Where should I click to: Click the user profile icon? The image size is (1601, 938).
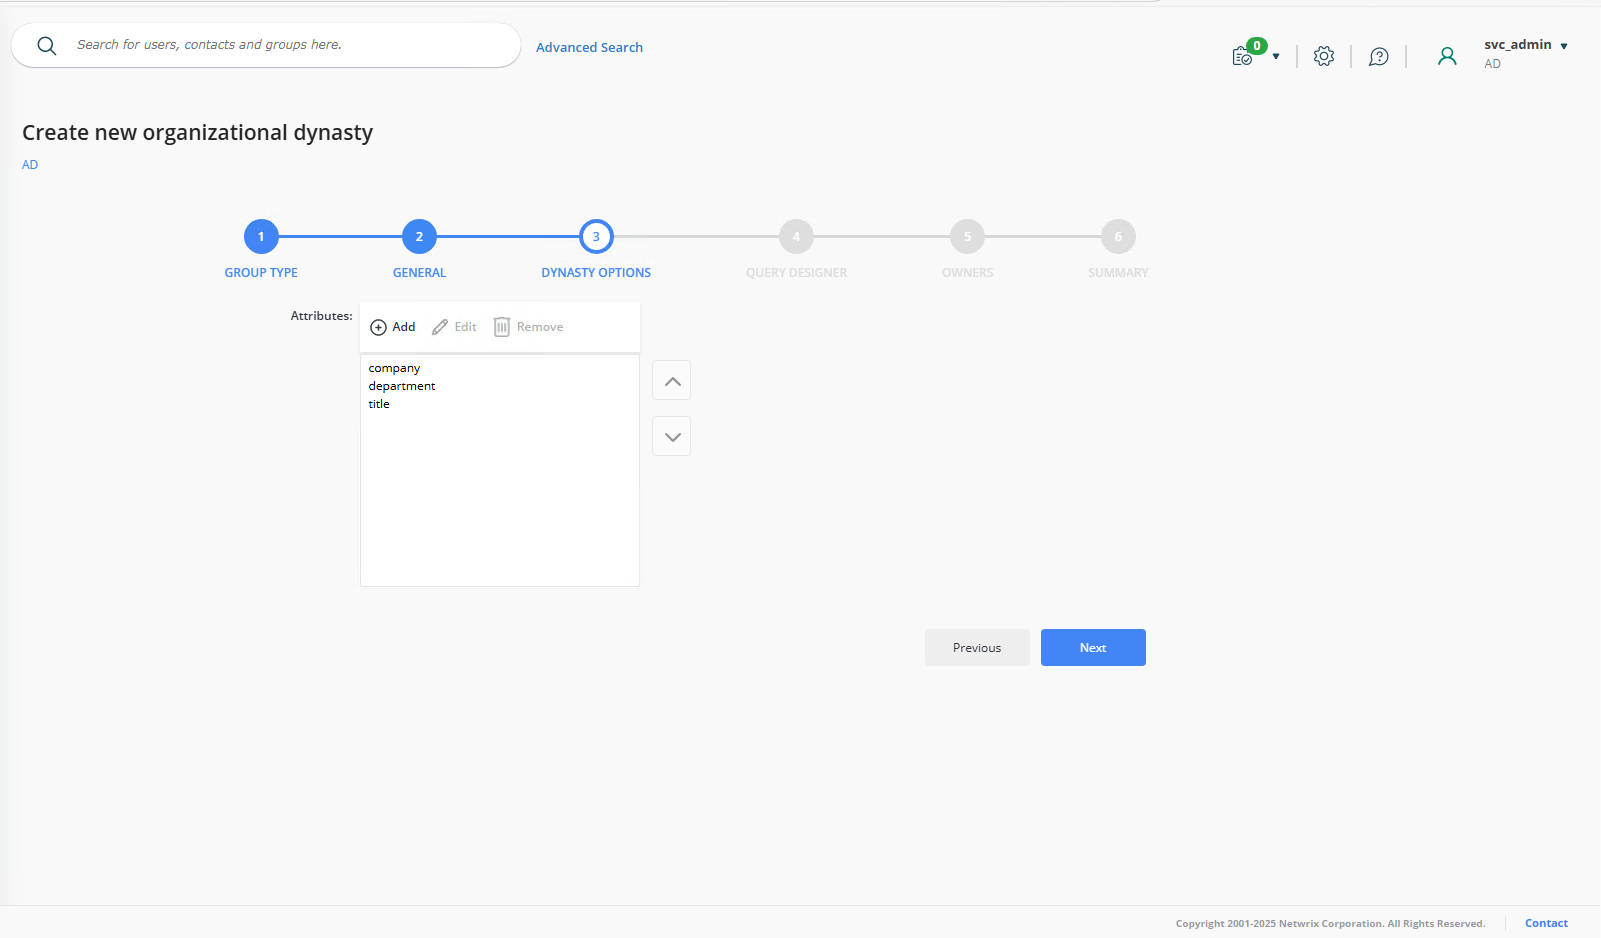click(x=1447, y=56)
